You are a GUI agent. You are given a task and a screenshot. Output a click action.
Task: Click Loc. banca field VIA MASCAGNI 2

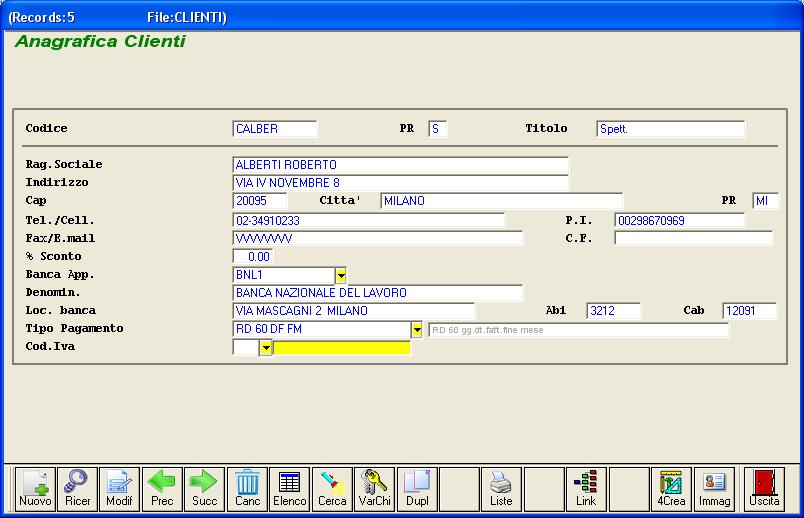[354, 311]
